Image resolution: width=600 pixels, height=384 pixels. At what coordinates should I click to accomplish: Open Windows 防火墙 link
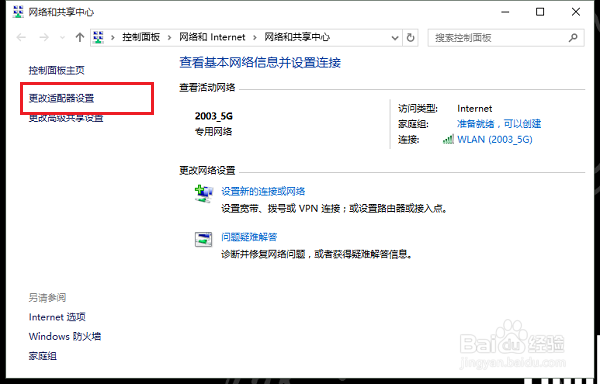click(x=65, y=337)
